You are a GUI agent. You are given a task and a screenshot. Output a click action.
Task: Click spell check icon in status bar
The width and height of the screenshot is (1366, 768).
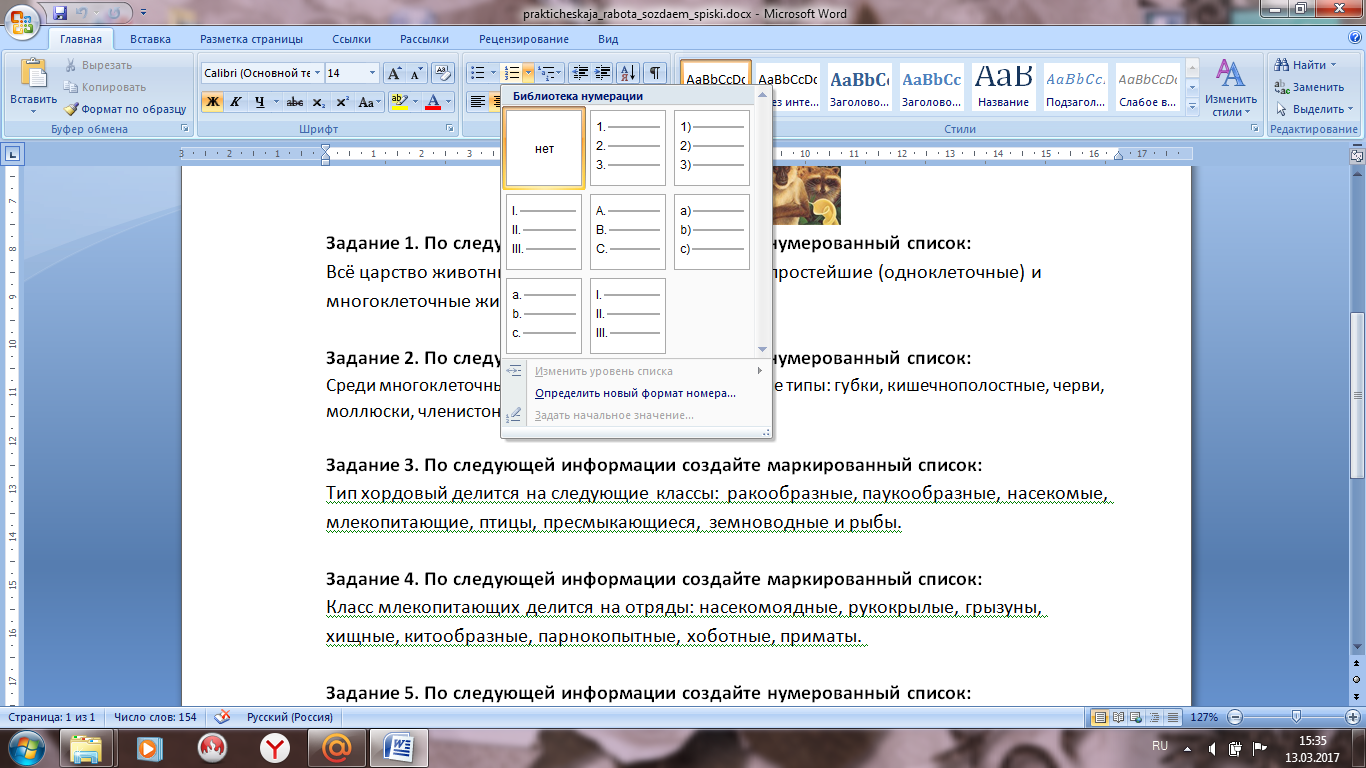click(222, 717)
